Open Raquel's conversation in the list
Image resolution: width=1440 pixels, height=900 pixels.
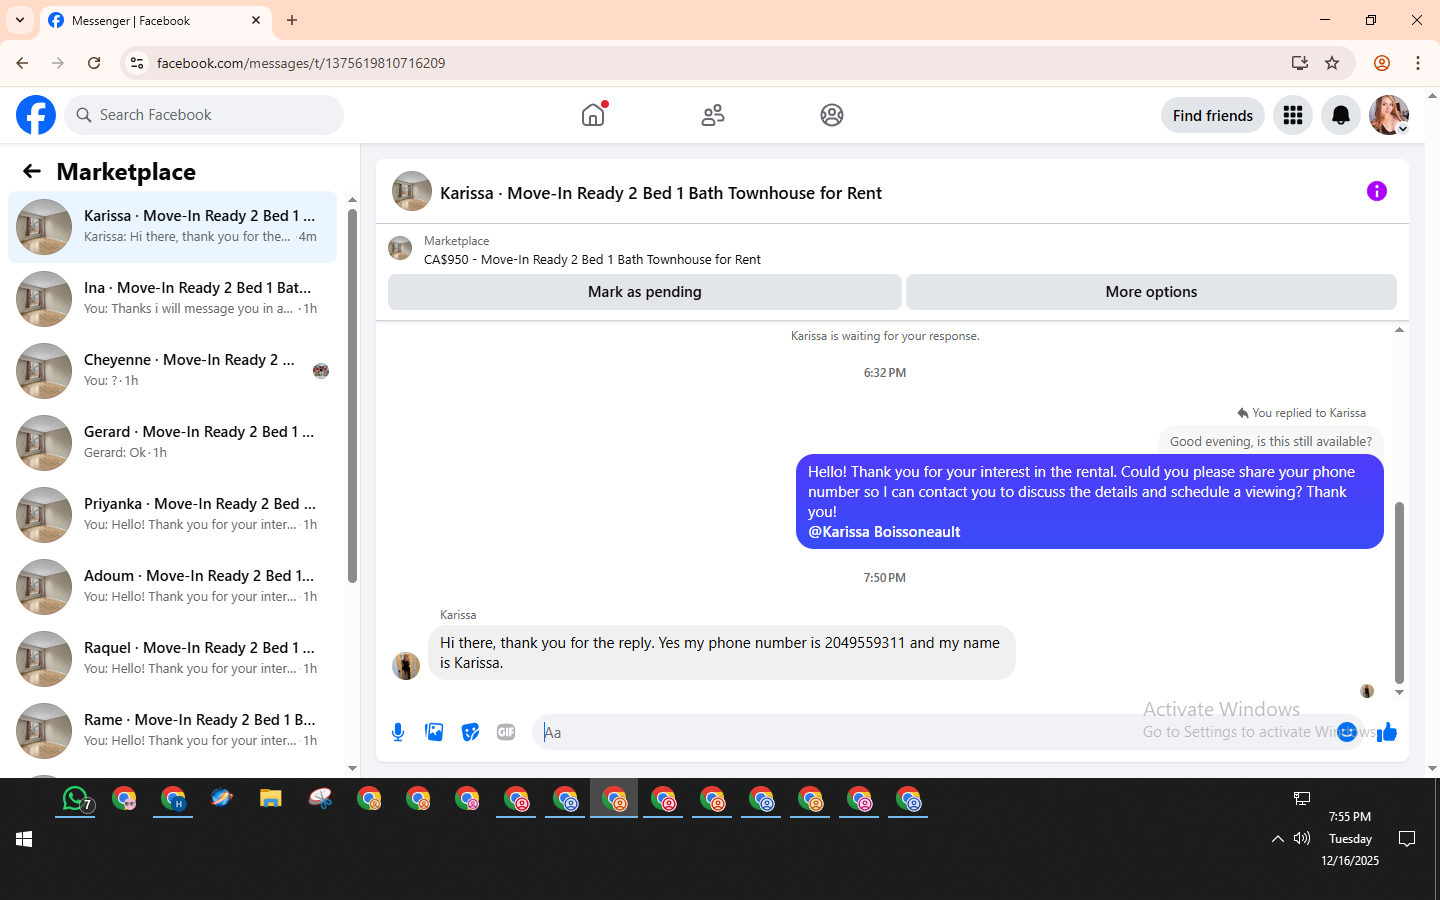pos(172,659)
